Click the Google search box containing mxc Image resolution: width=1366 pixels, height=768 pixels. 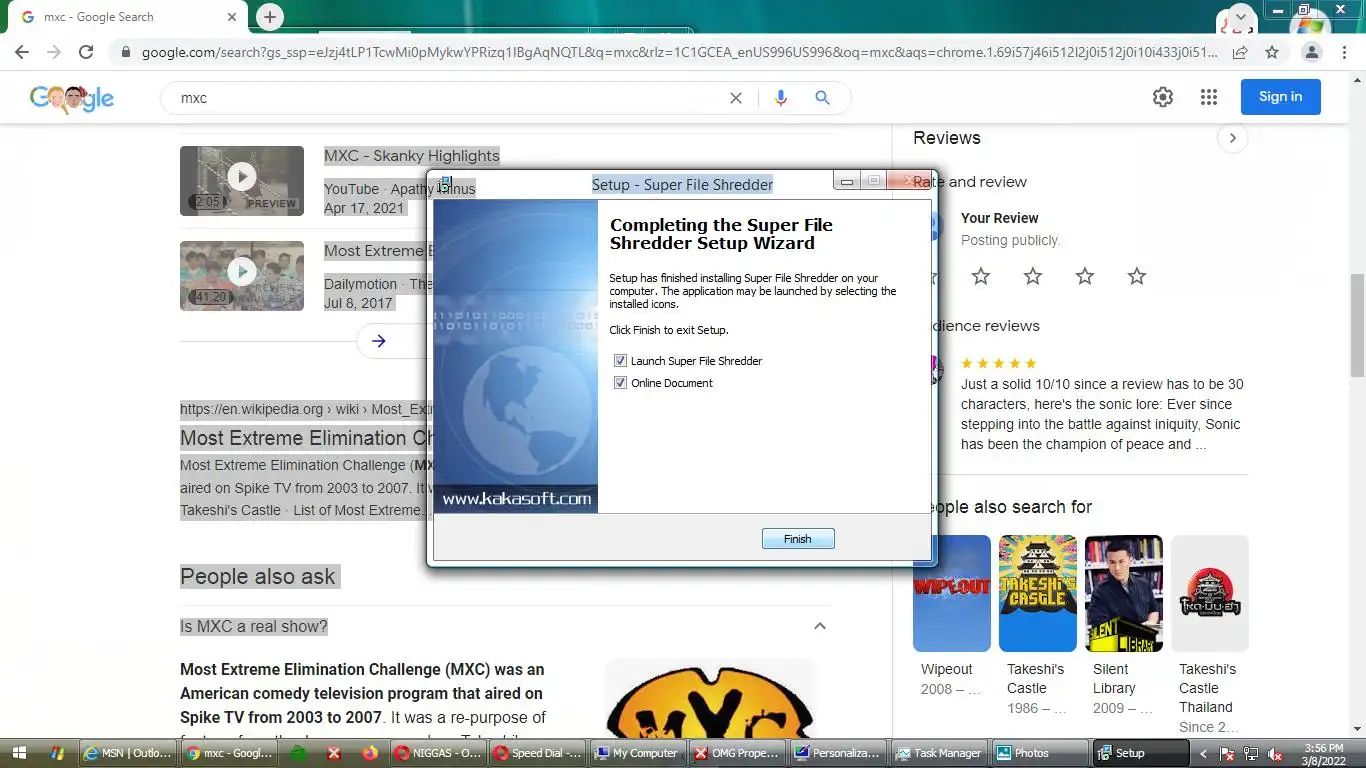pos(450,98)
